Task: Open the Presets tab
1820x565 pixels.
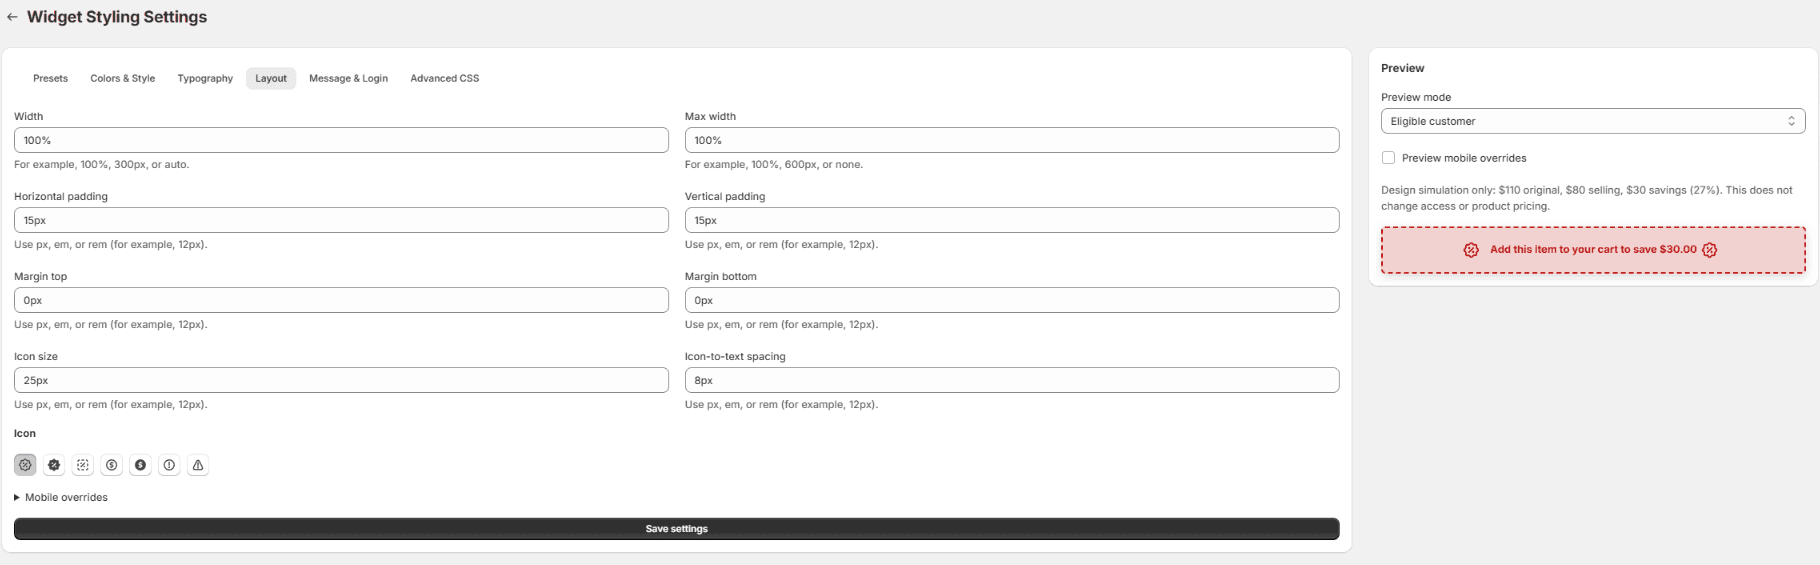Action: [x=50, y=78]
